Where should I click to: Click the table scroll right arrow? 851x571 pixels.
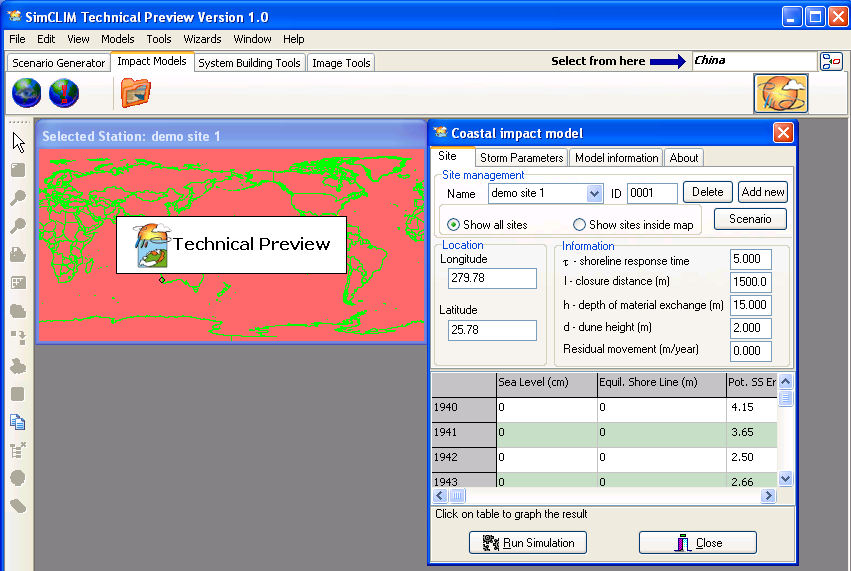pos(768,496)
